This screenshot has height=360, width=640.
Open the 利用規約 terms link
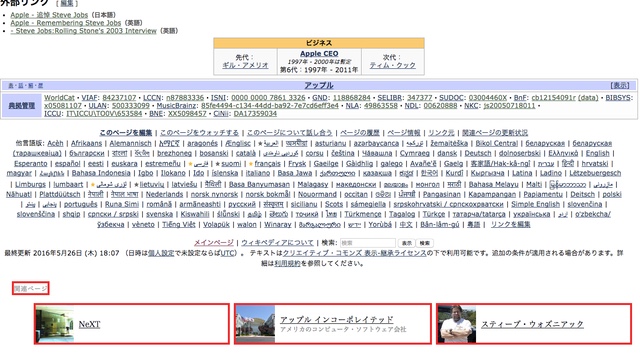point(287,263)
